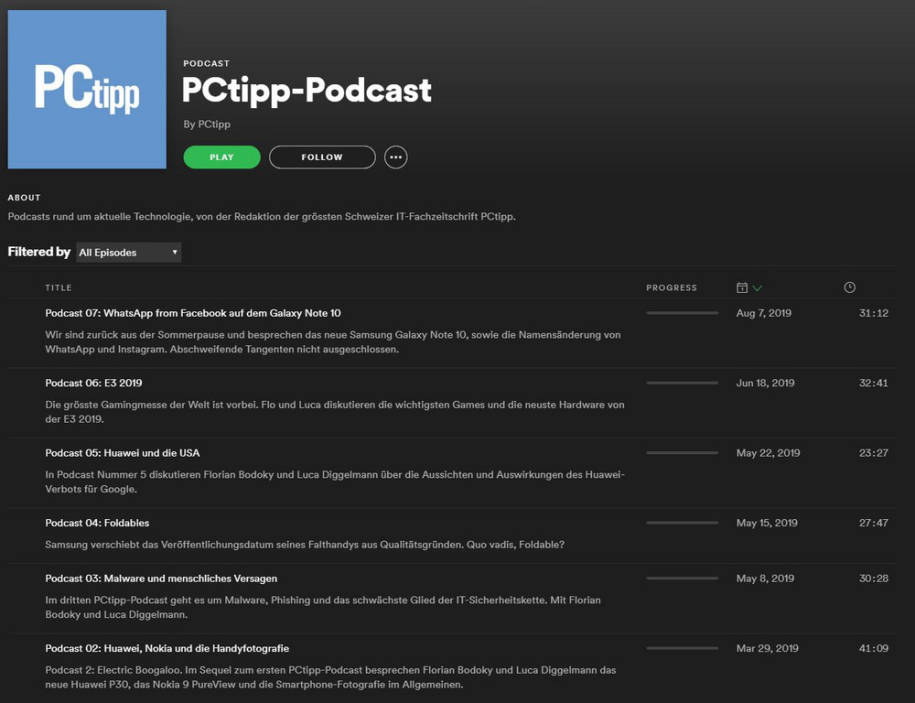Click the ABOUT description starting 'Podcasts rund um'
The width and height of the screenshot is (915, 703).
tap(261, 217)
